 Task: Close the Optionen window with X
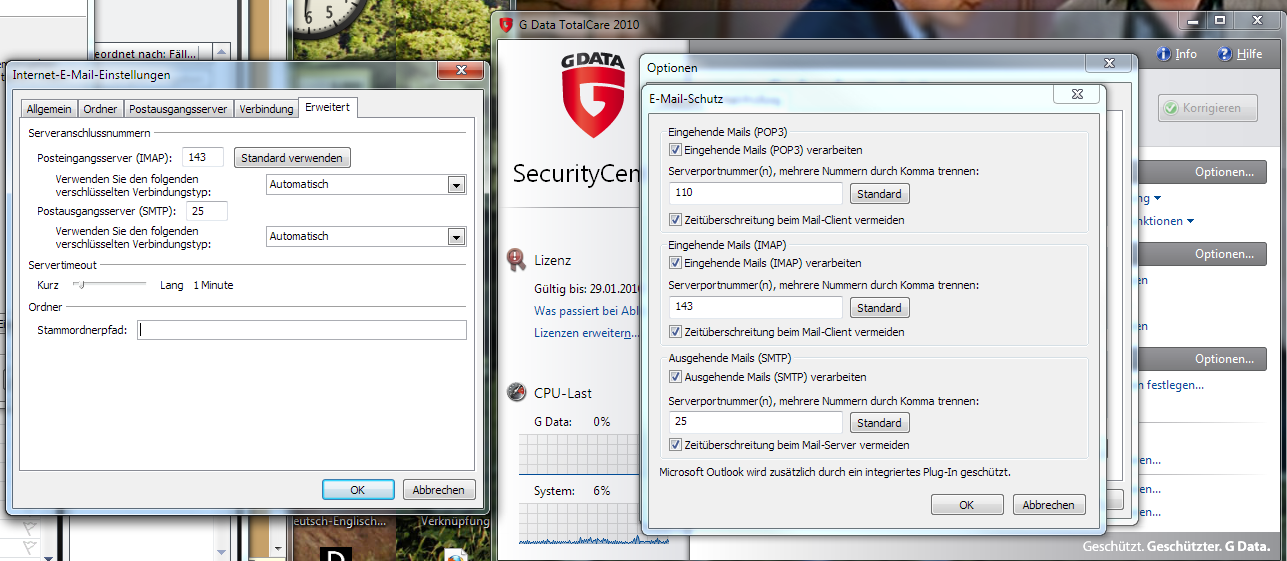pyautogui.click(x=1108, y=65)
